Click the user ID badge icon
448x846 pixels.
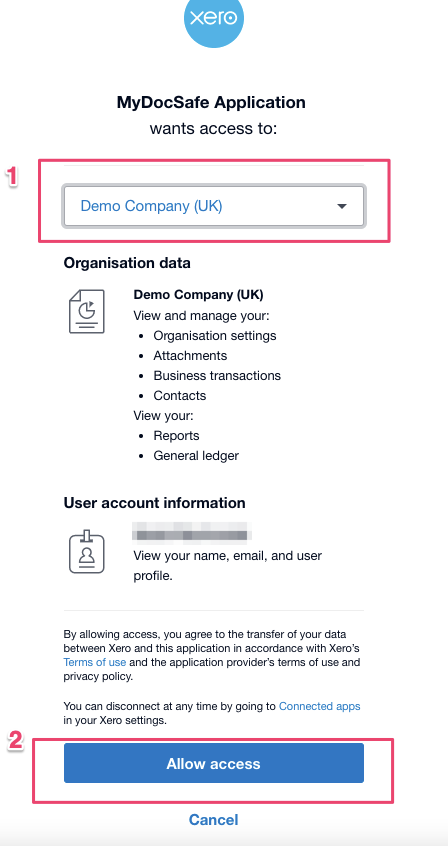(87, 551)
